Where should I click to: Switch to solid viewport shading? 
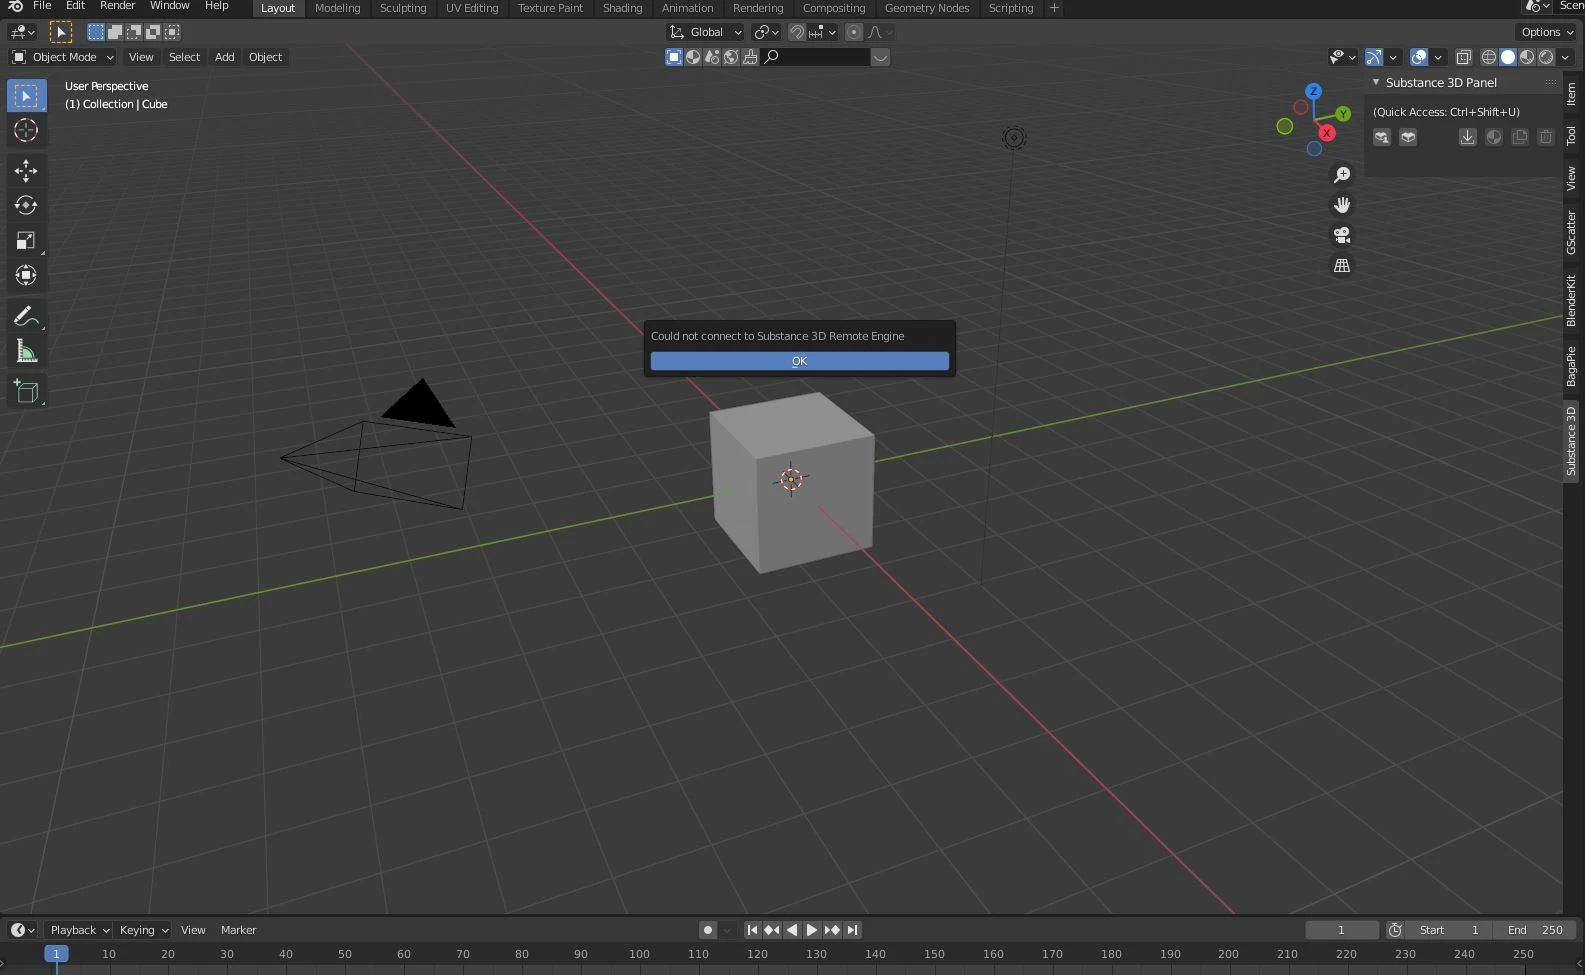pos(1508,57)
